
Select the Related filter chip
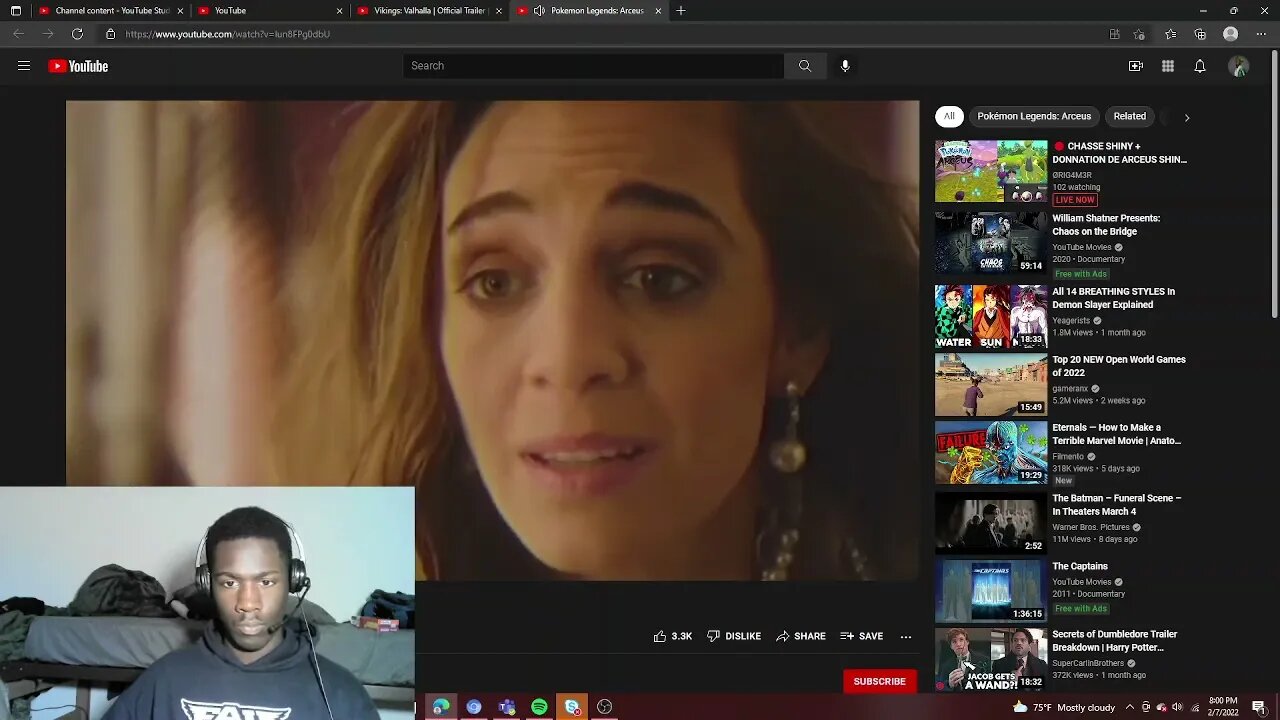point(1130,116)
